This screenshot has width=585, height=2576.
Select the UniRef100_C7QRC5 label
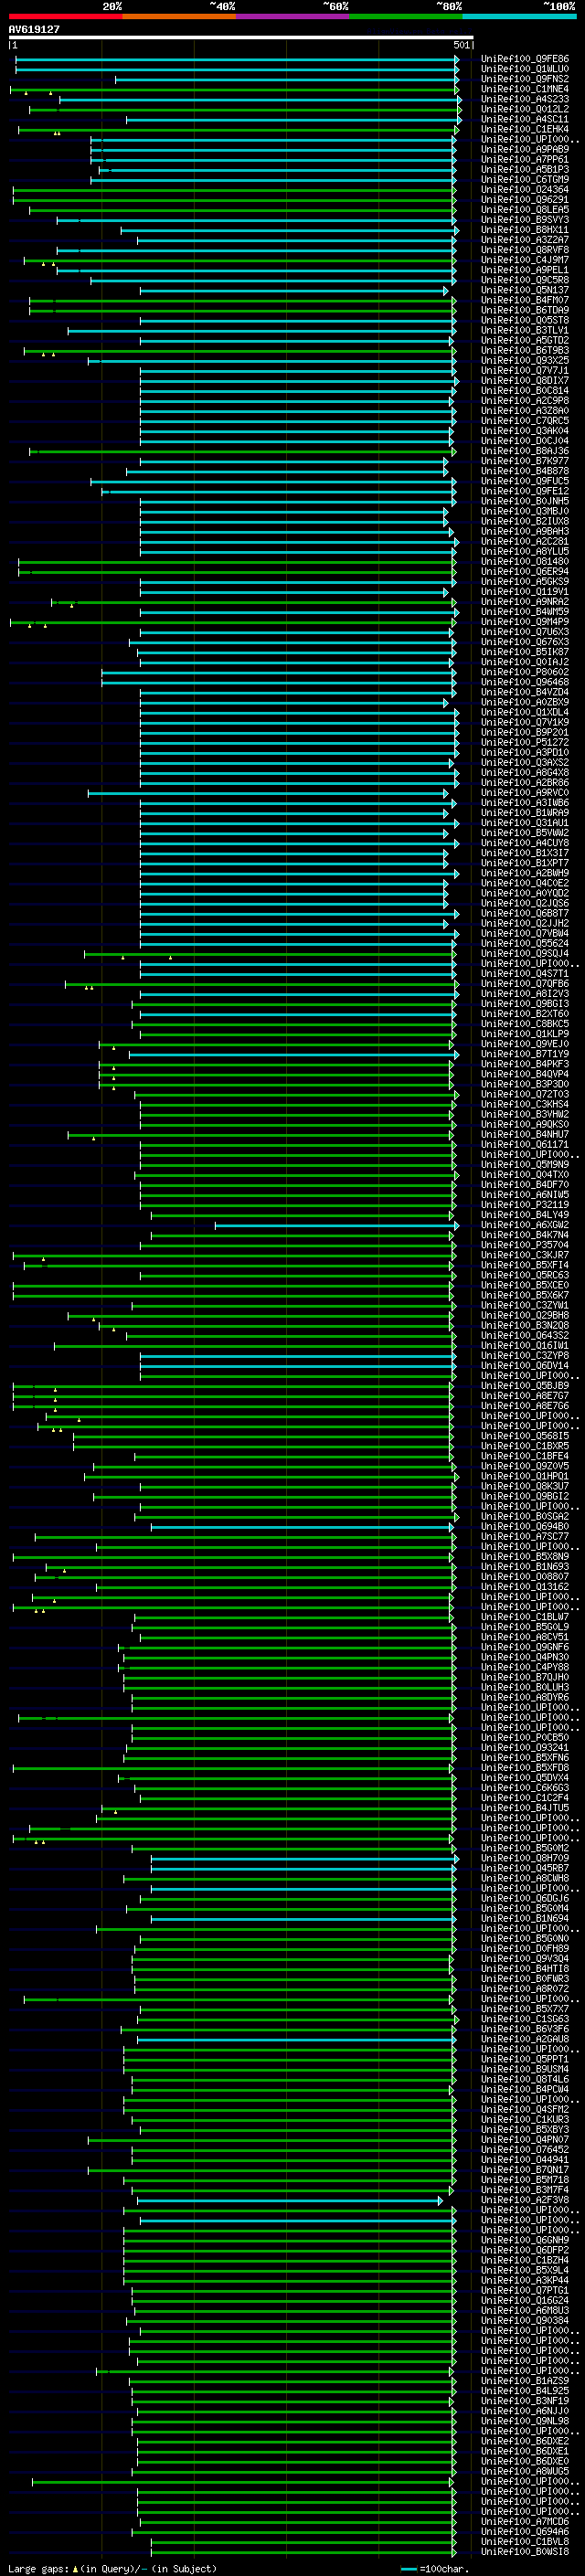pos(525,420)
